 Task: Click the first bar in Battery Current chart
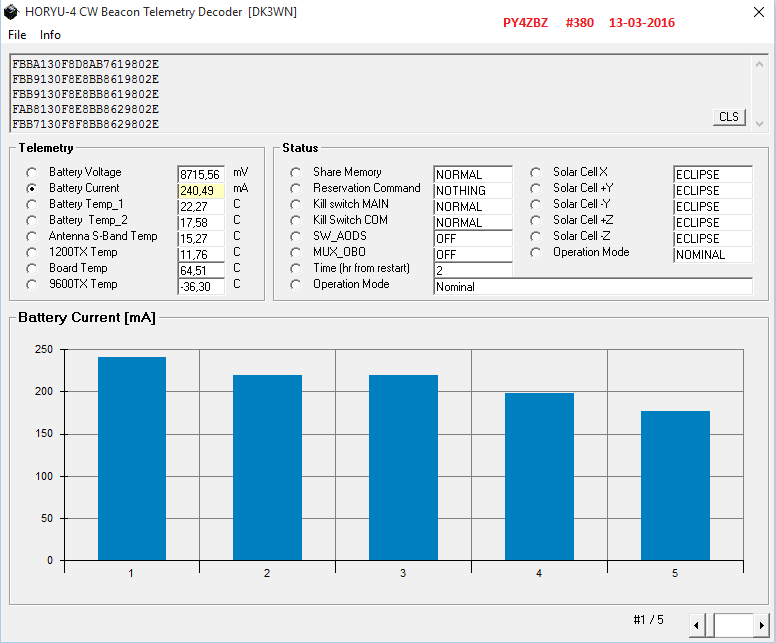click(x=132, y=458)
